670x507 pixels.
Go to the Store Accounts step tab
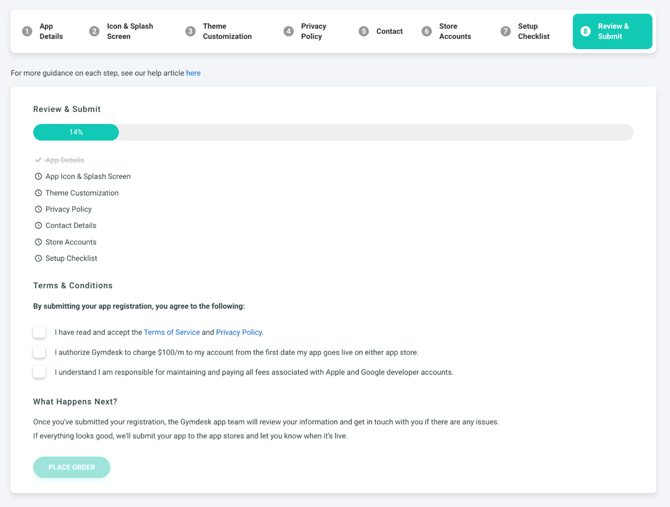(454, 32)
